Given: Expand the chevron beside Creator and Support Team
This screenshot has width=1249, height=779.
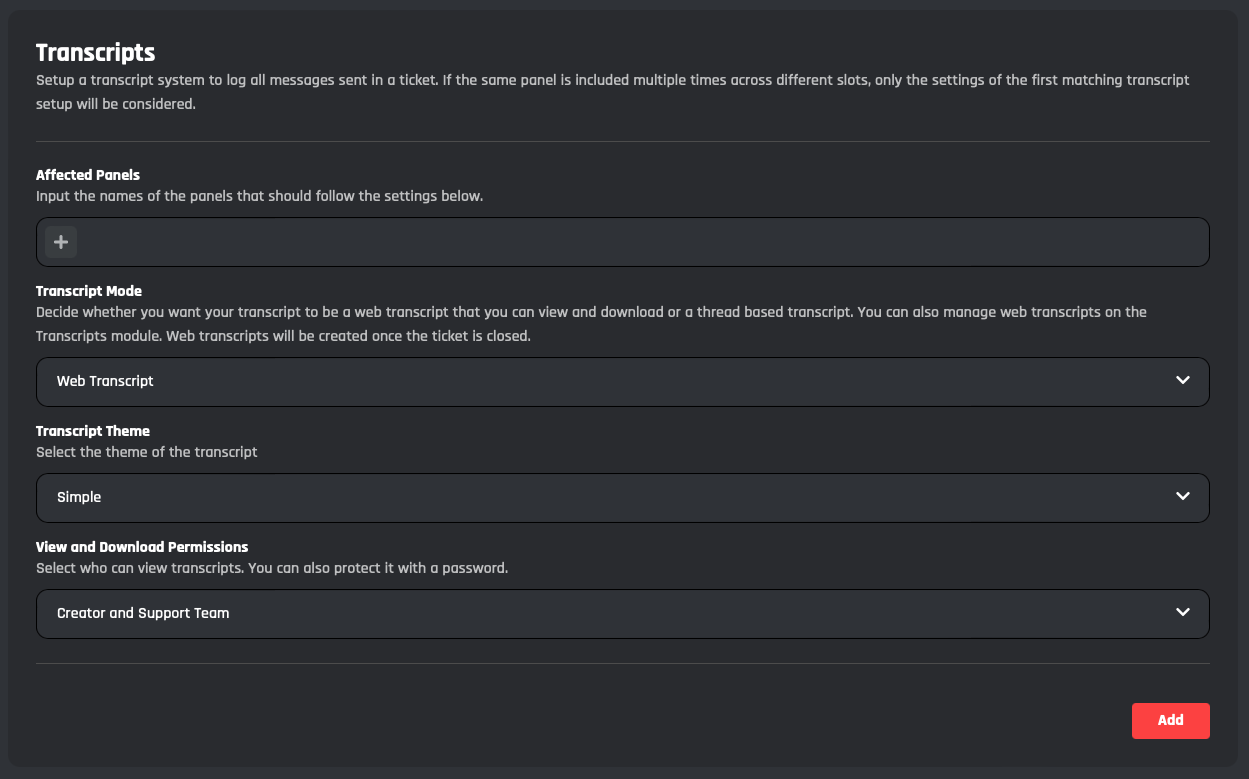Looking at the screenshot, I should coord(1183,613).
